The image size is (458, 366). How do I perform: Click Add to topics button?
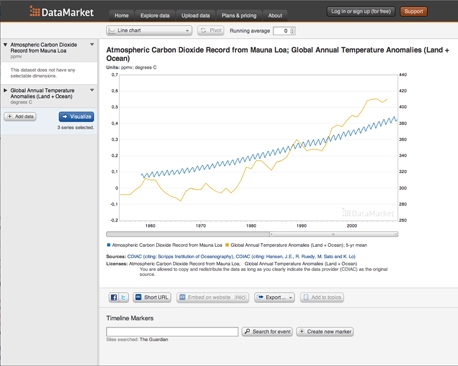pos(322,297)
